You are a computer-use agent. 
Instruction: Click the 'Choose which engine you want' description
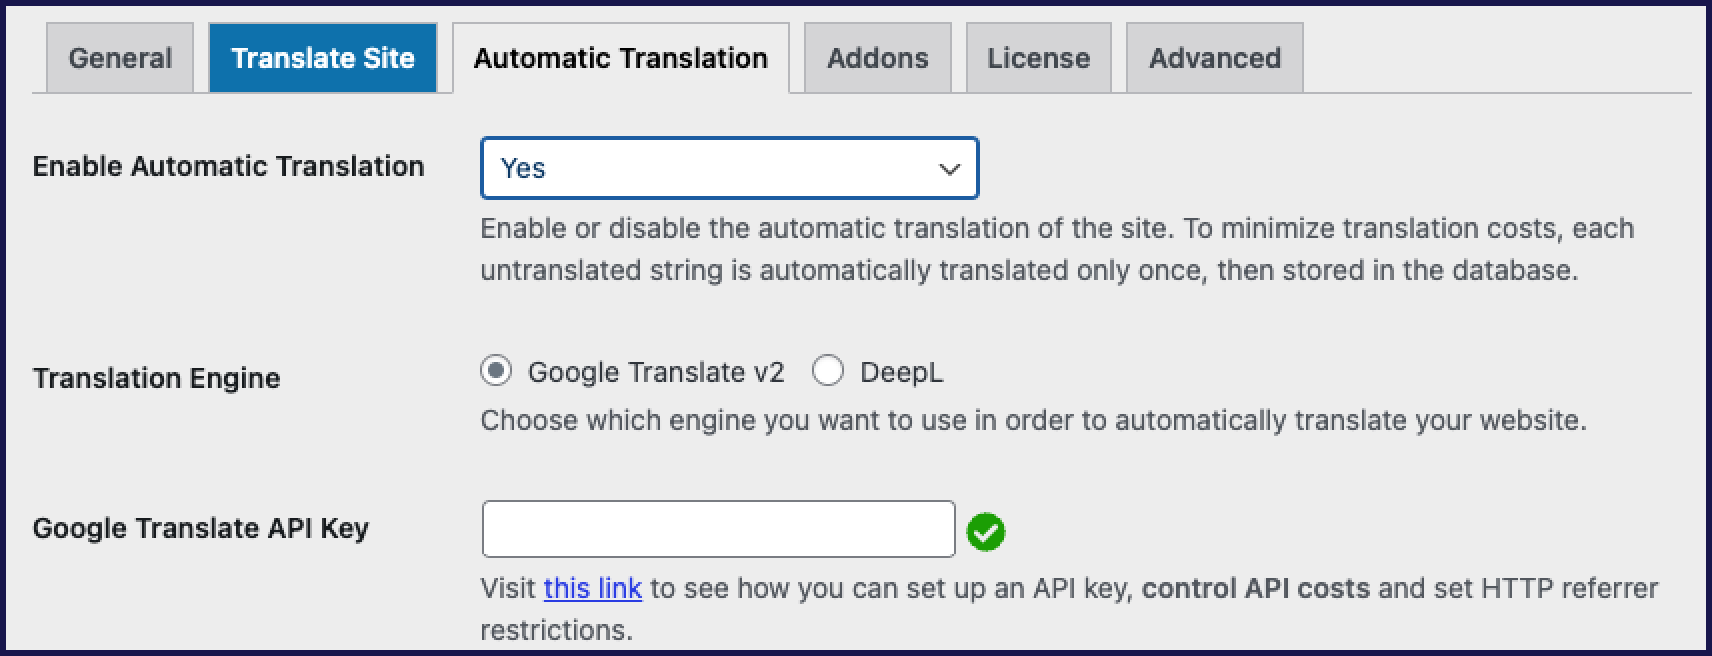(1033, 420)
